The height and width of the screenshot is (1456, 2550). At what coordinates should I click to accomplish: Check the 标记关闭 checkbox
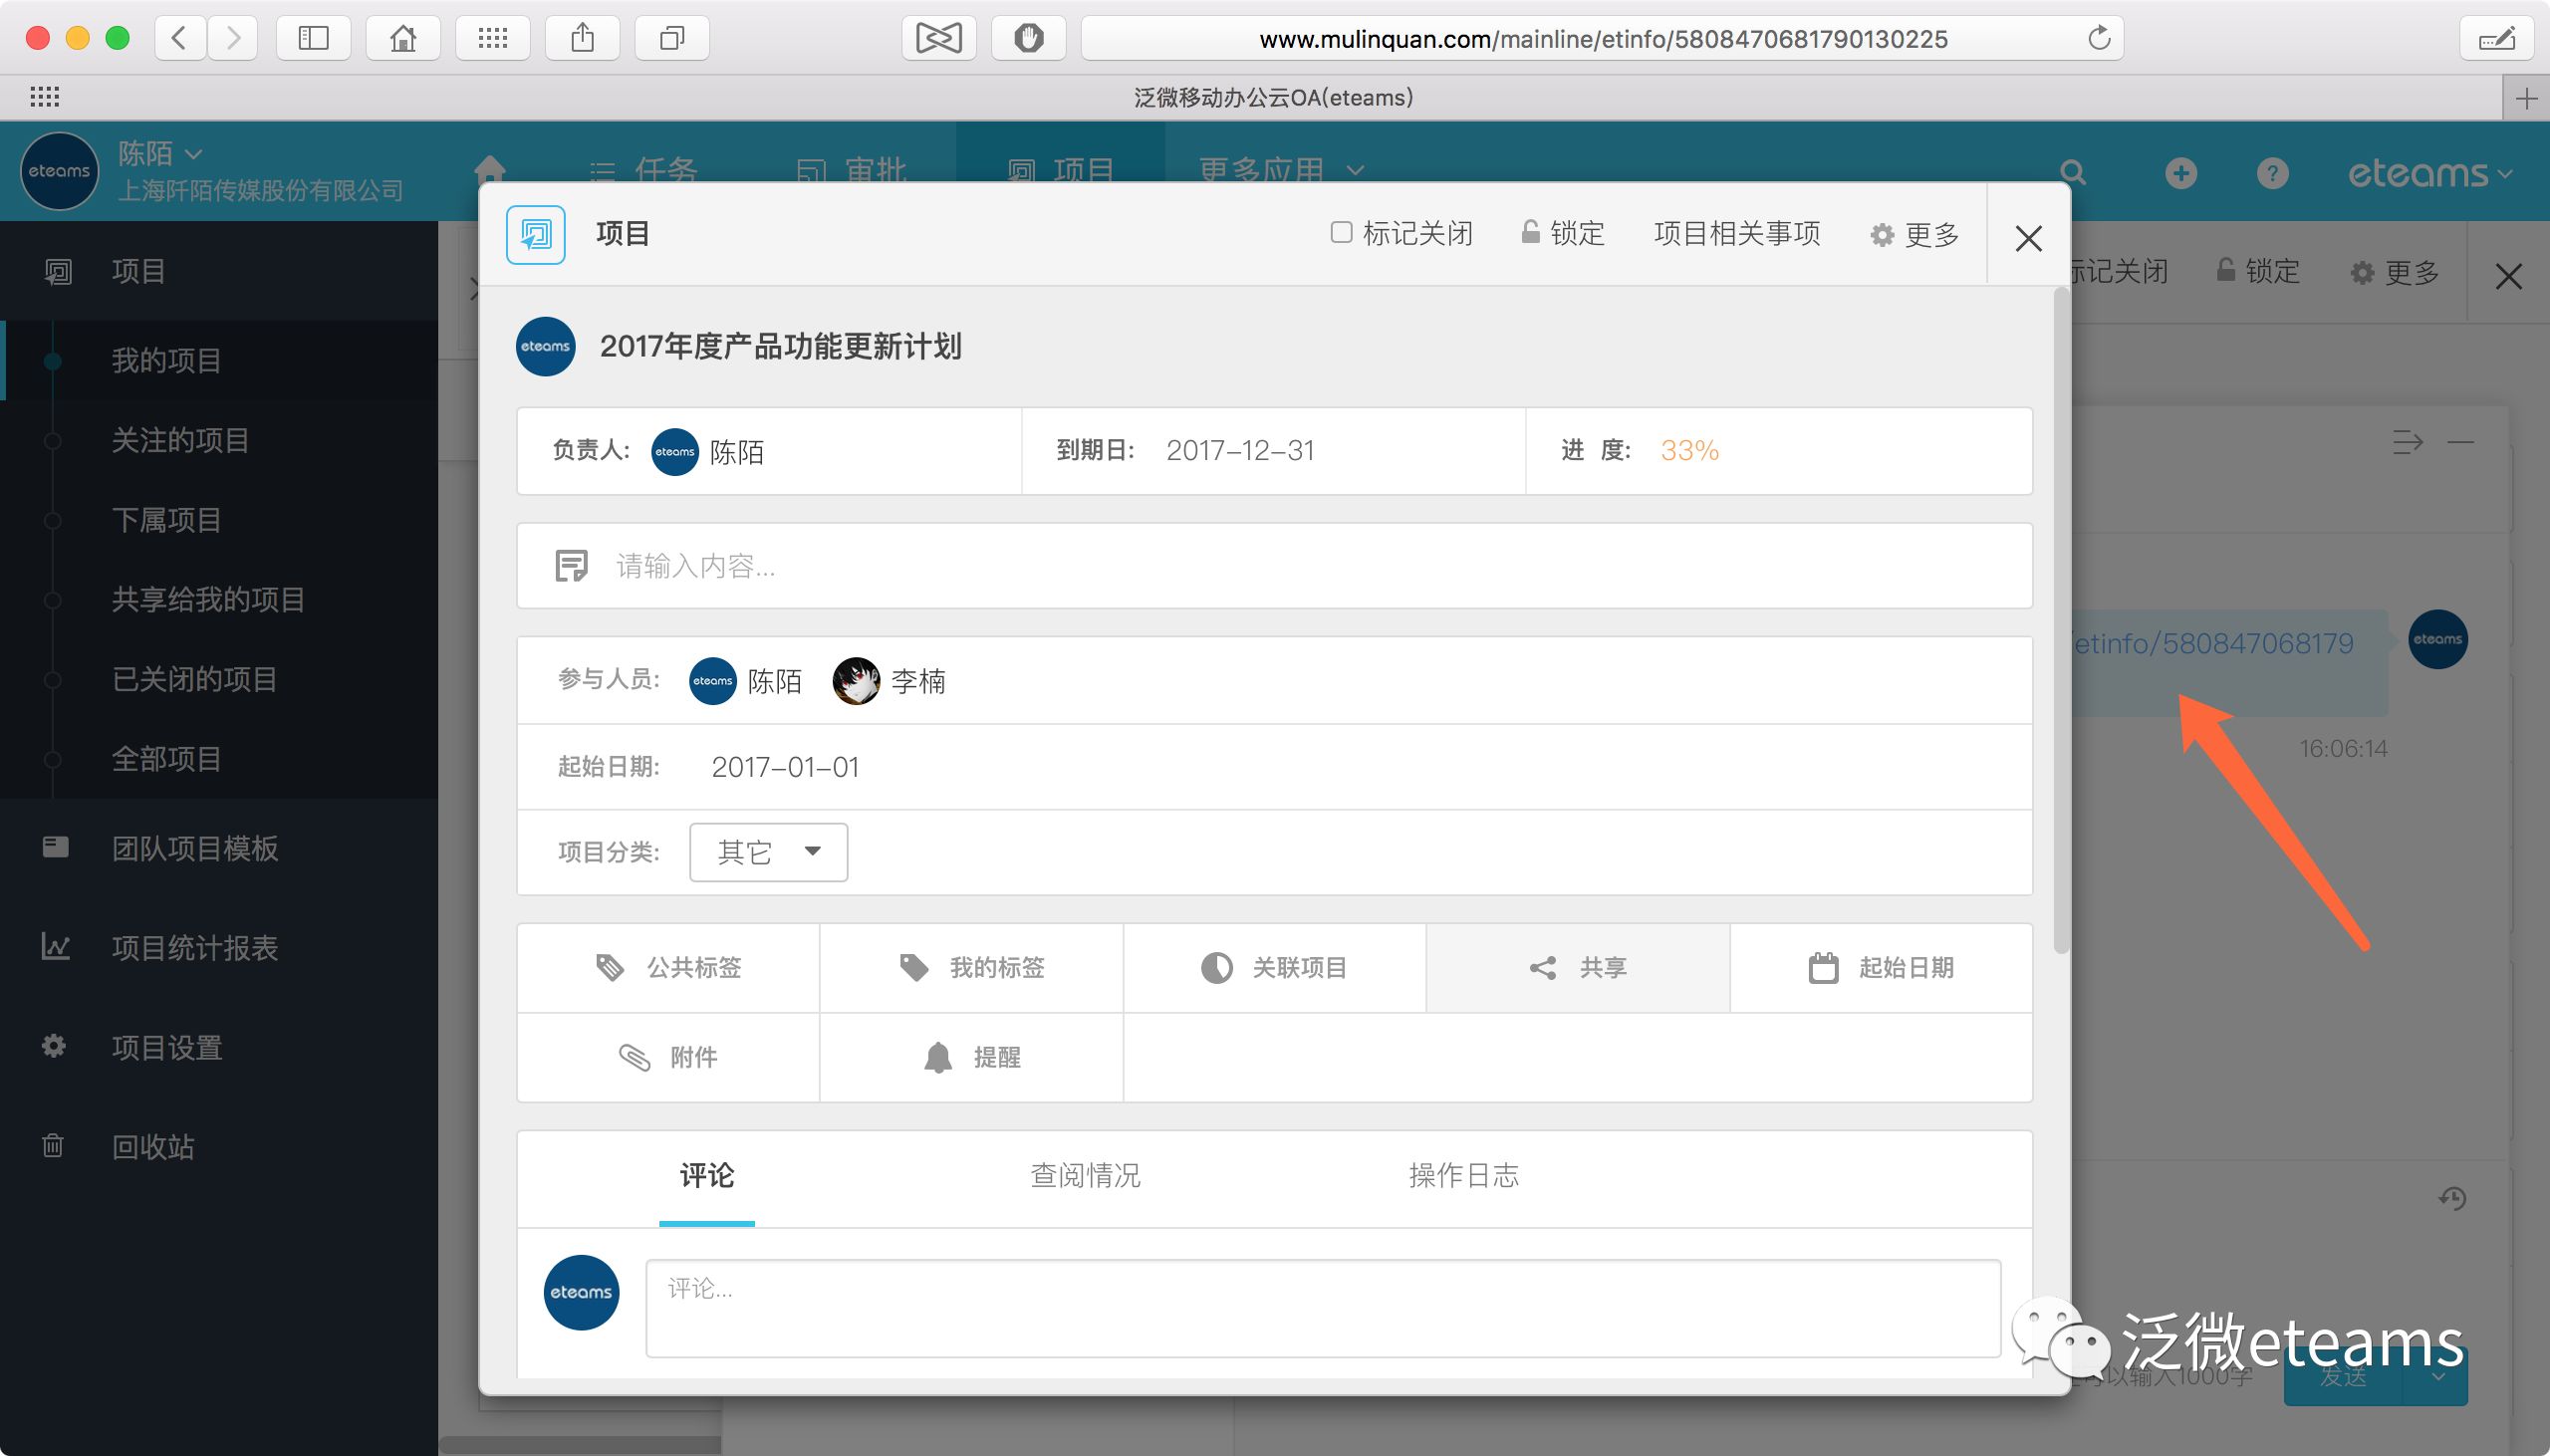[1341, 233]
